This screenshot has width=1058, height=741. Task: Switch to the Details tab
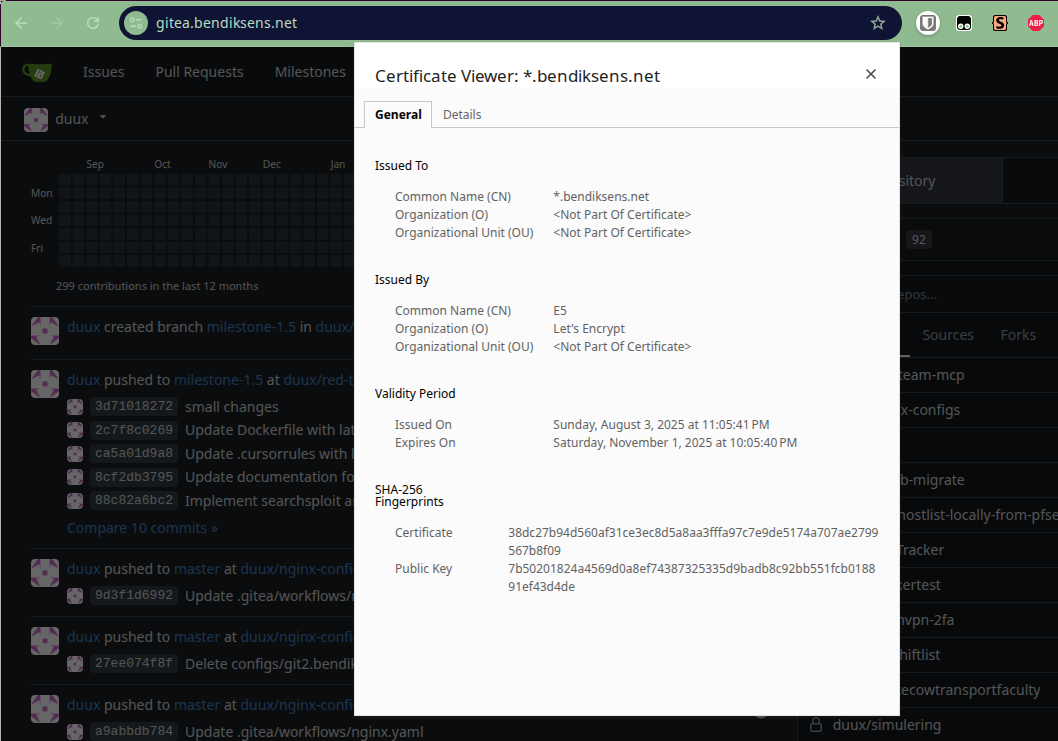(462, 115)
